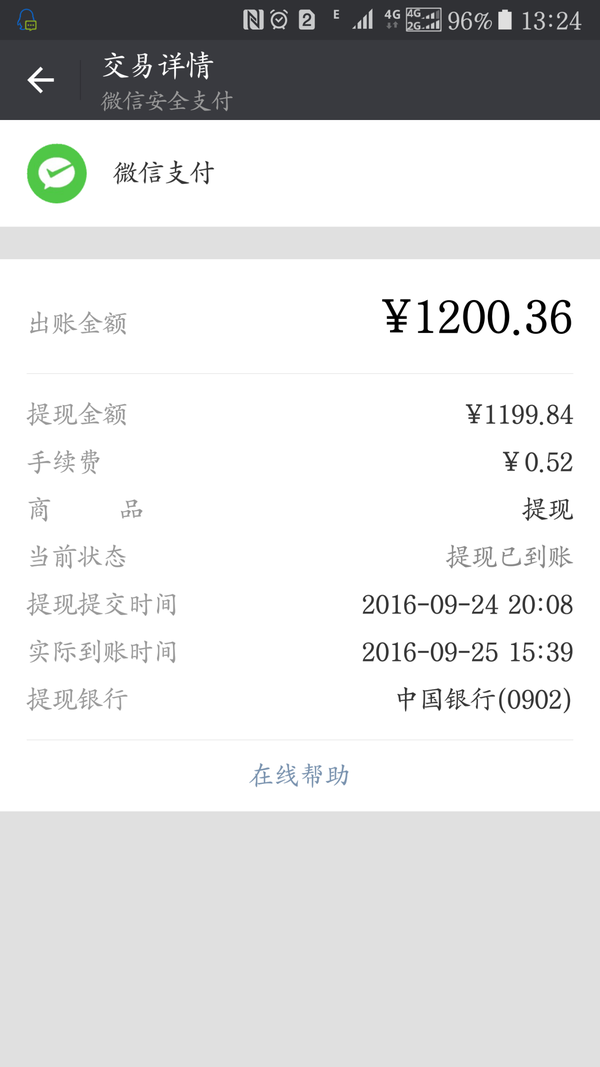Tap the 中国银行(0902) bank entry

484,699
